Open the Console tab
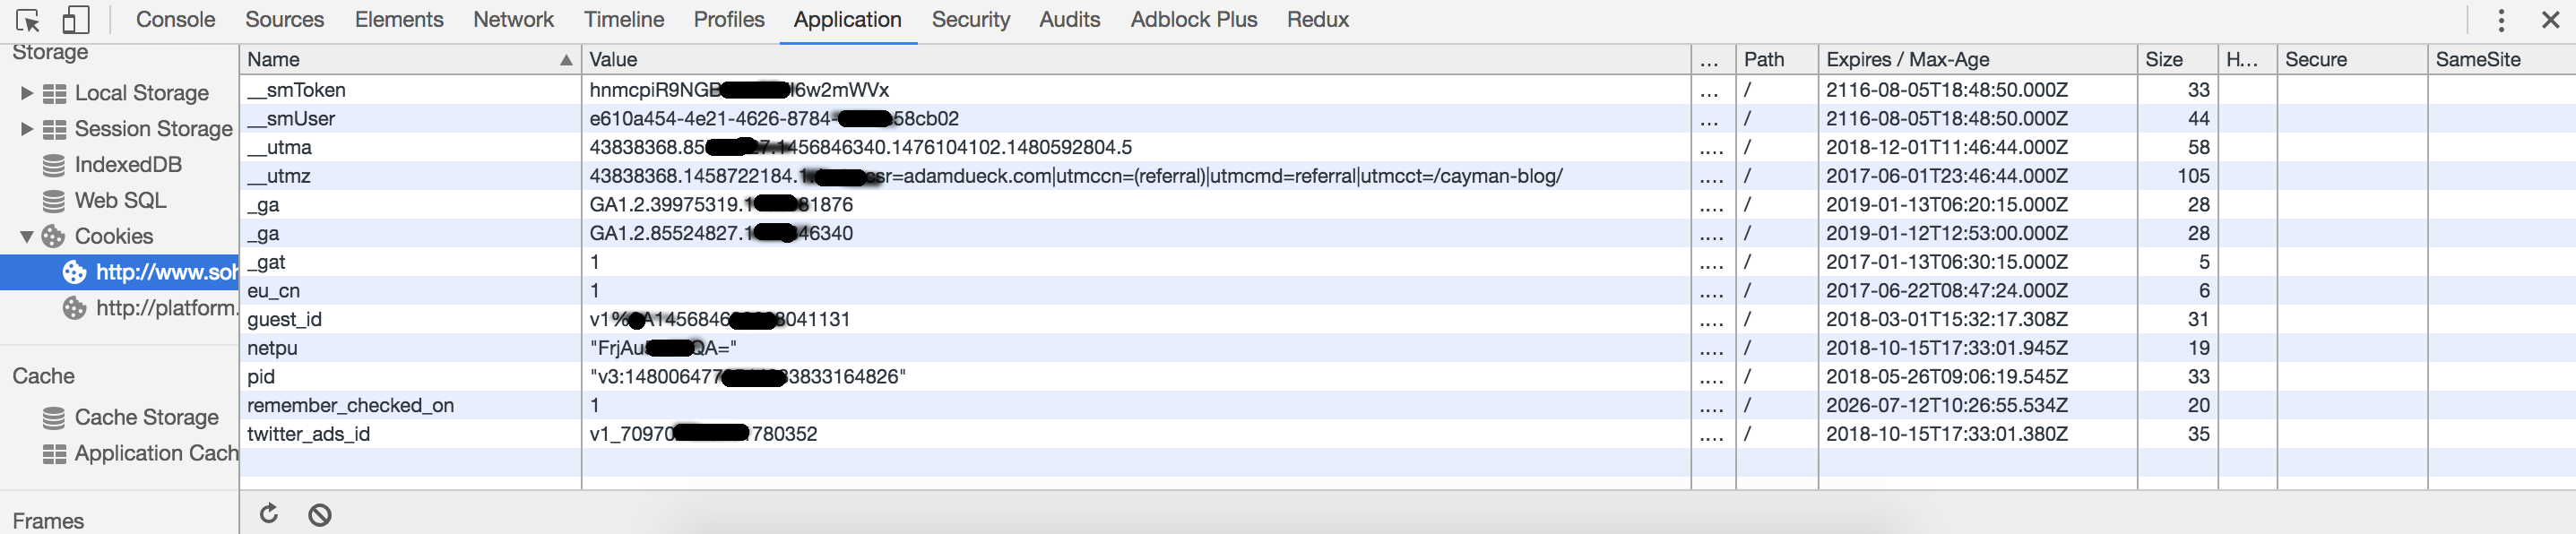Viewport: 2576px width, 534px height. (x=175, y=20)
